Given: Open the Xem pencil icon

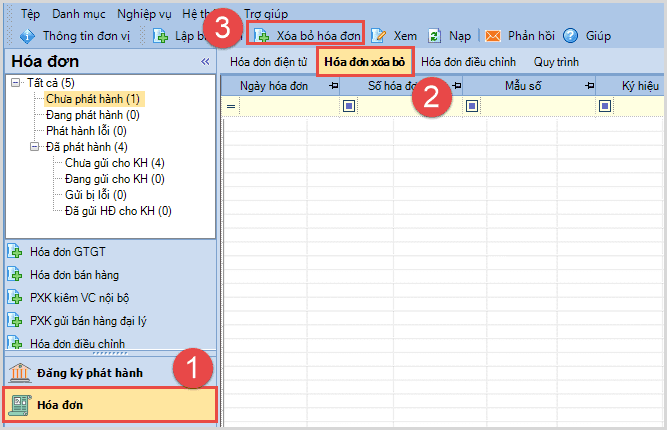Looking at the screenshot, I should 378,36.
